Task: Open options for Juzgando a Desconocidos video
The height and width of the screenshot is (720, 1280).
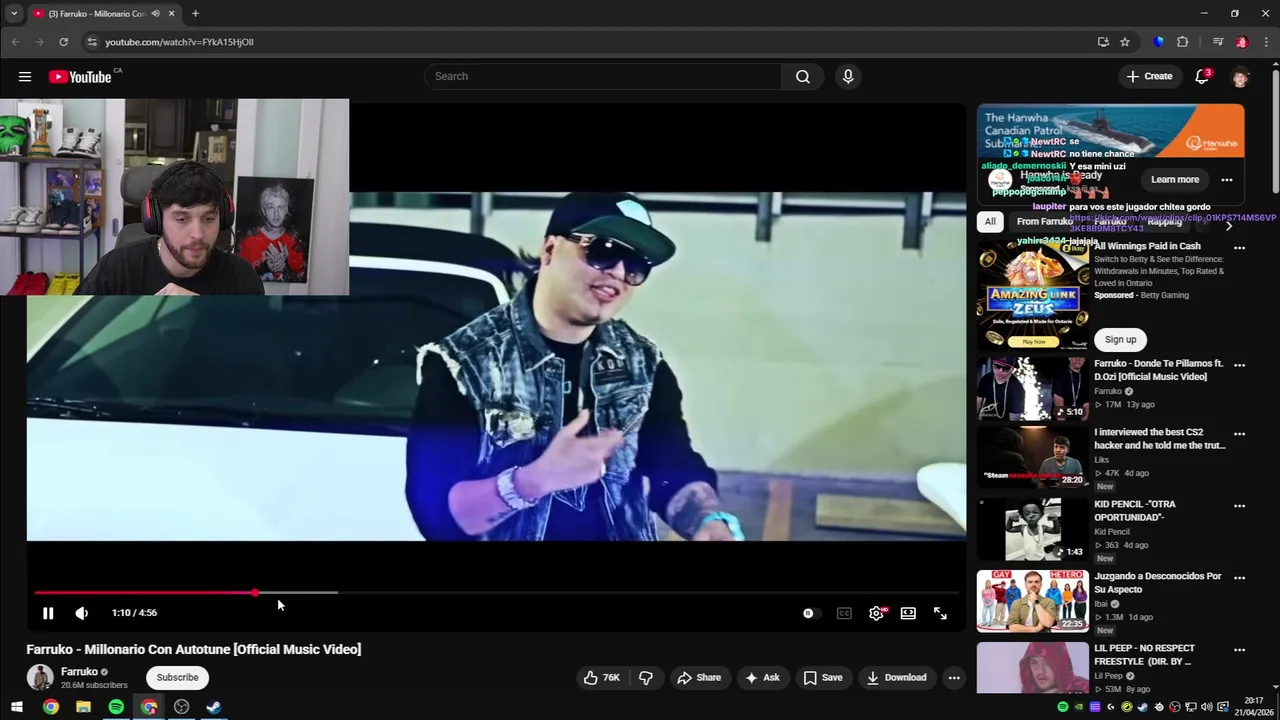Action: point(1240,578)
